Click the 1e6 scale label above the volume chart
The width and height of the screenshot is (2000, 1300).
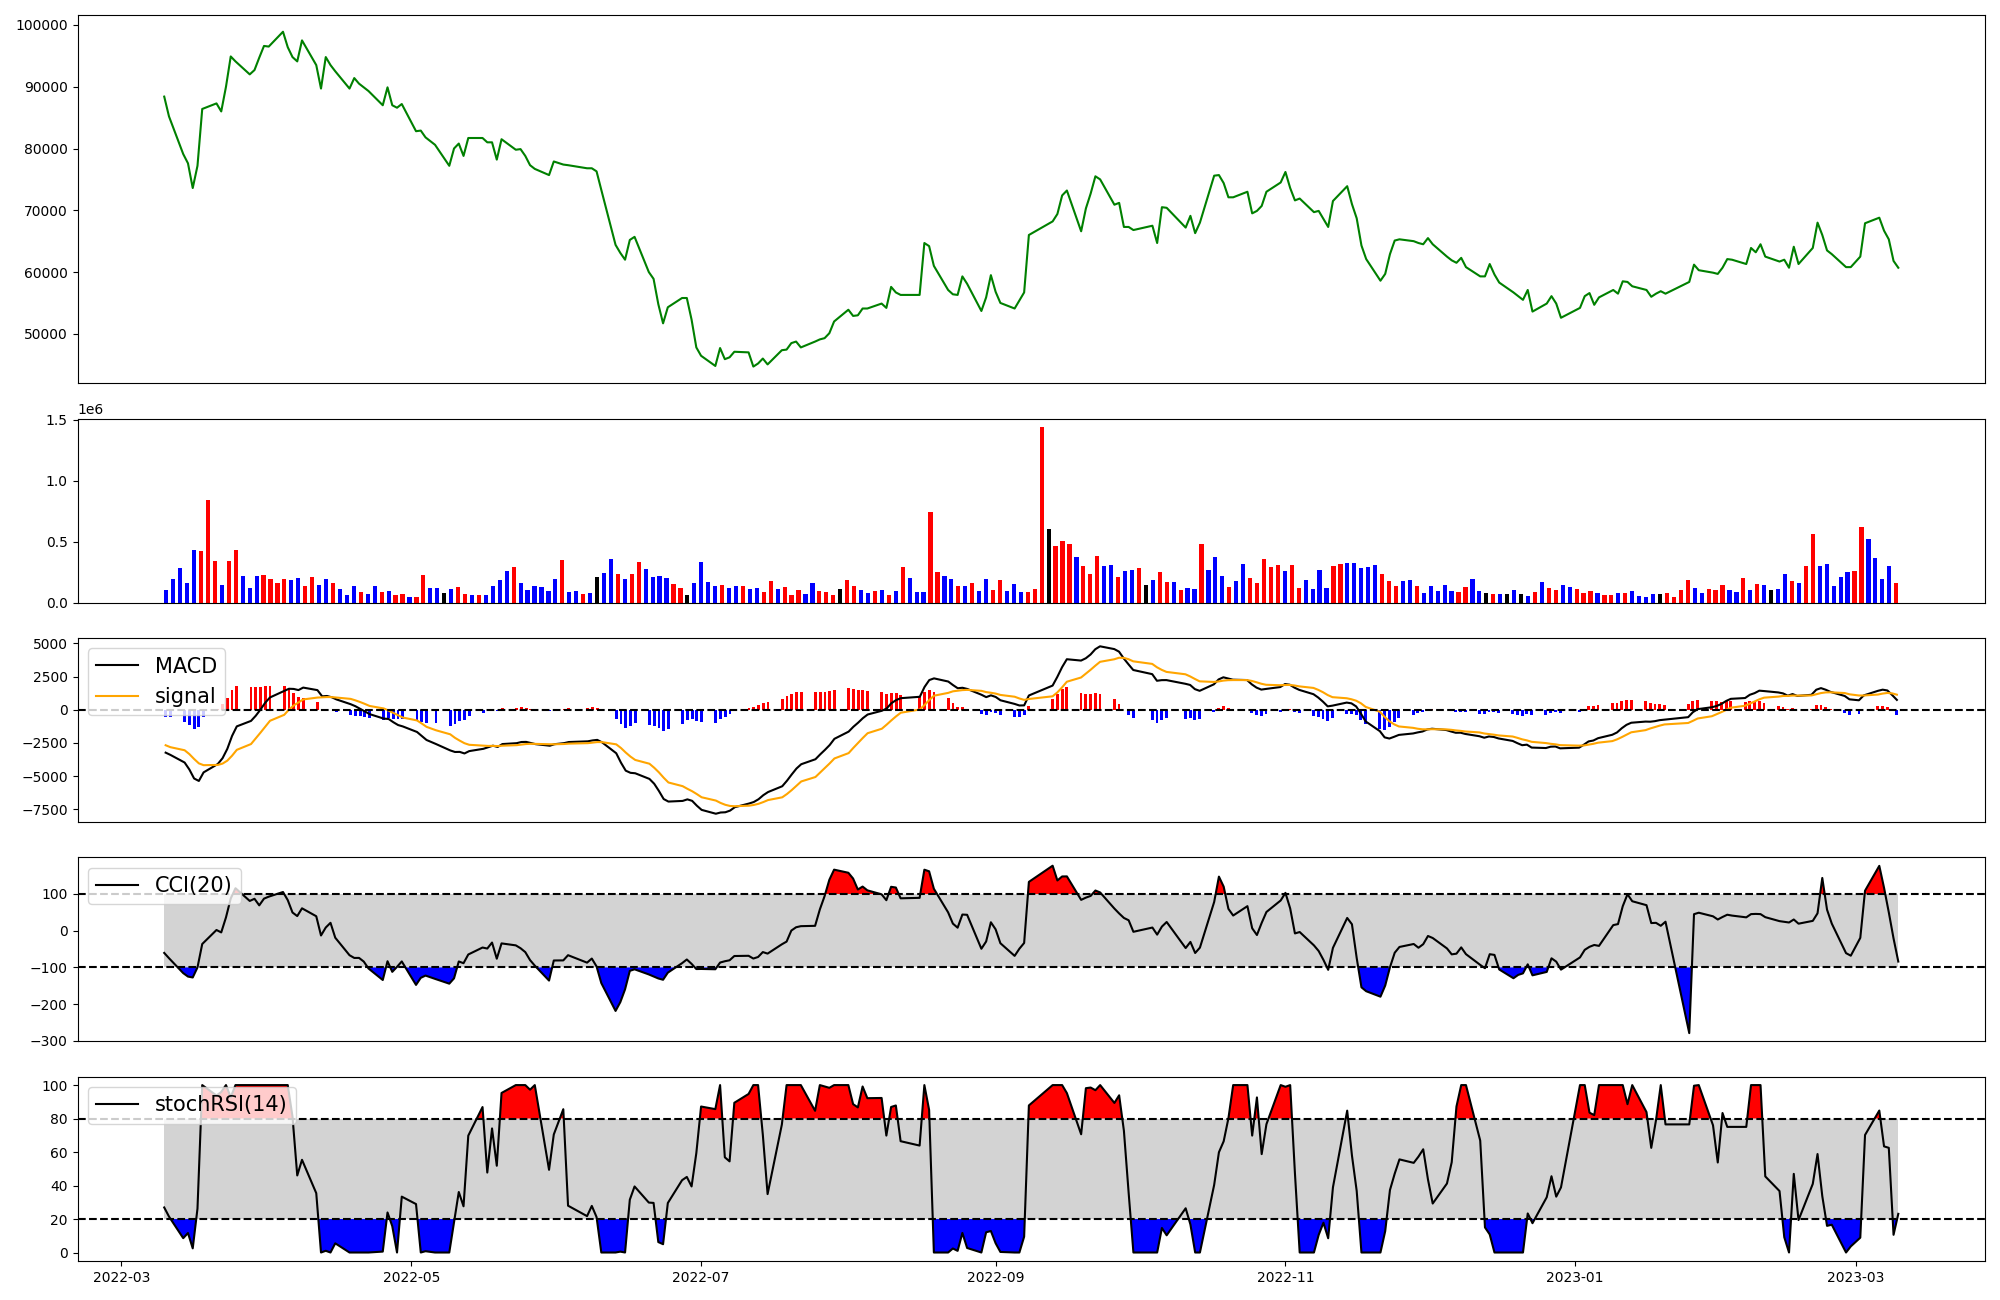pyautogui.click(x=90, y=410)
